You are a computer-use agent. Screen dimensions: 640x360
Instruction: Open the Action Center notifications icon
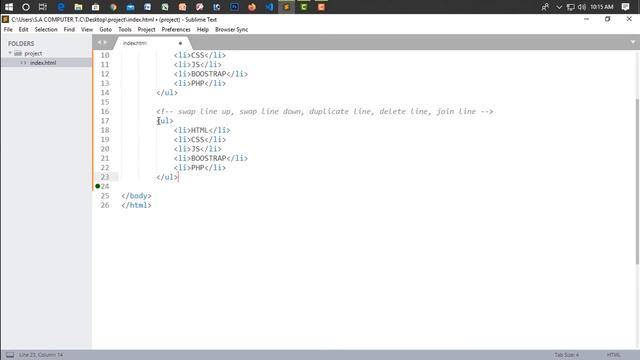pyautogui.click(x=625, y=7)
